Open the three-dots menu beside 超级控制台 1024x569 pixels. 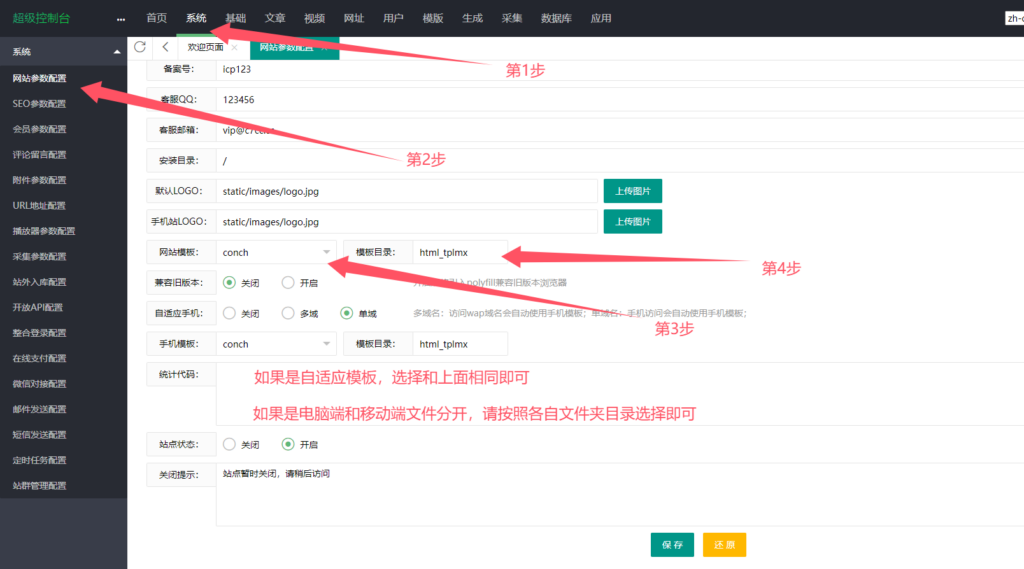coord(121,19)
